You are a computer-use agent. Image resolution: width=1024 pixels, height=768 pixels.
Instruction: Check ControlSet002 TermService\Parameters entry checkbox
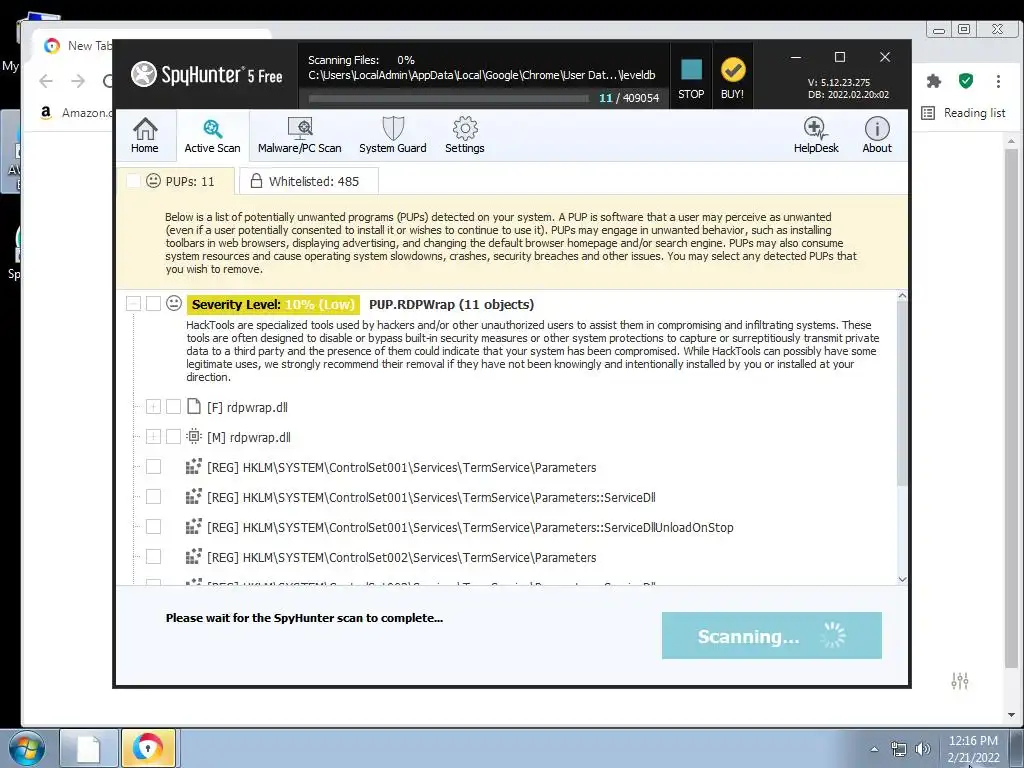point(153,556)
